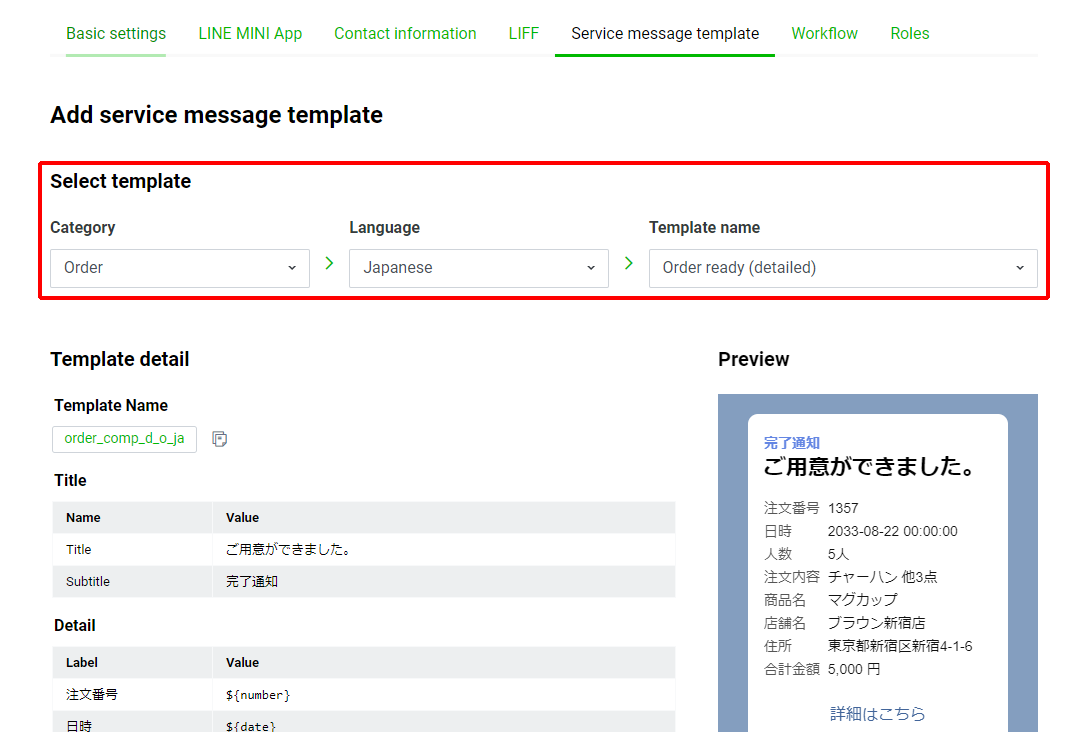Viewport: 1087px width, 732px height.
Task: Switch to the Roles tab
Action: tap(909, 34)
